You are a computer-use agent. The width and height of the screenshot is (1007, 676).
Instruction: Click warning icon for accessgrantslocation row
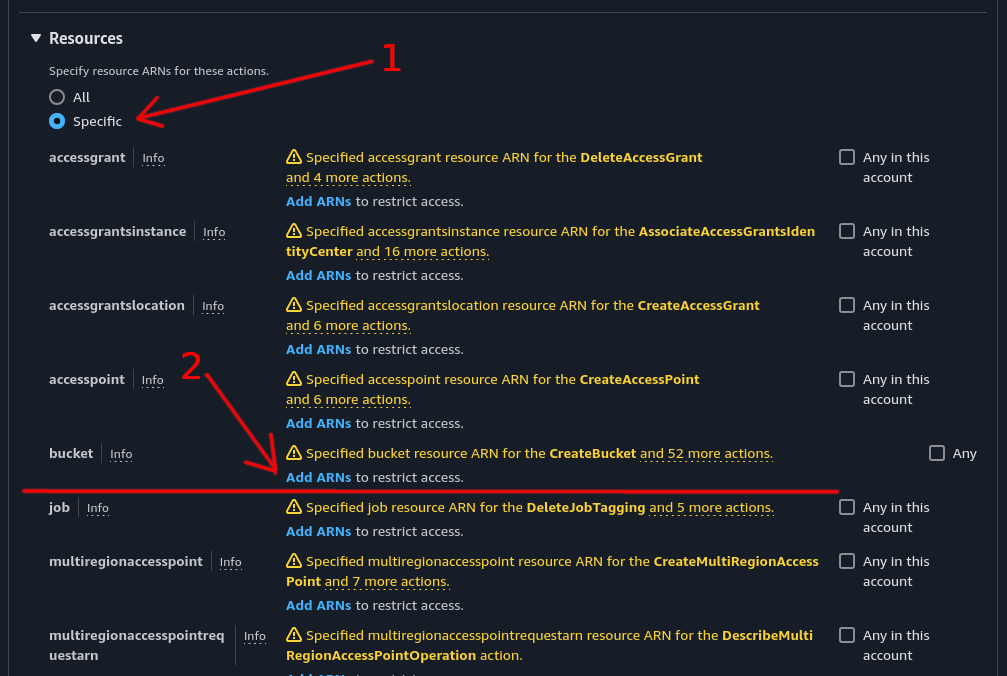pyautogui.click(x=294, y=305)
